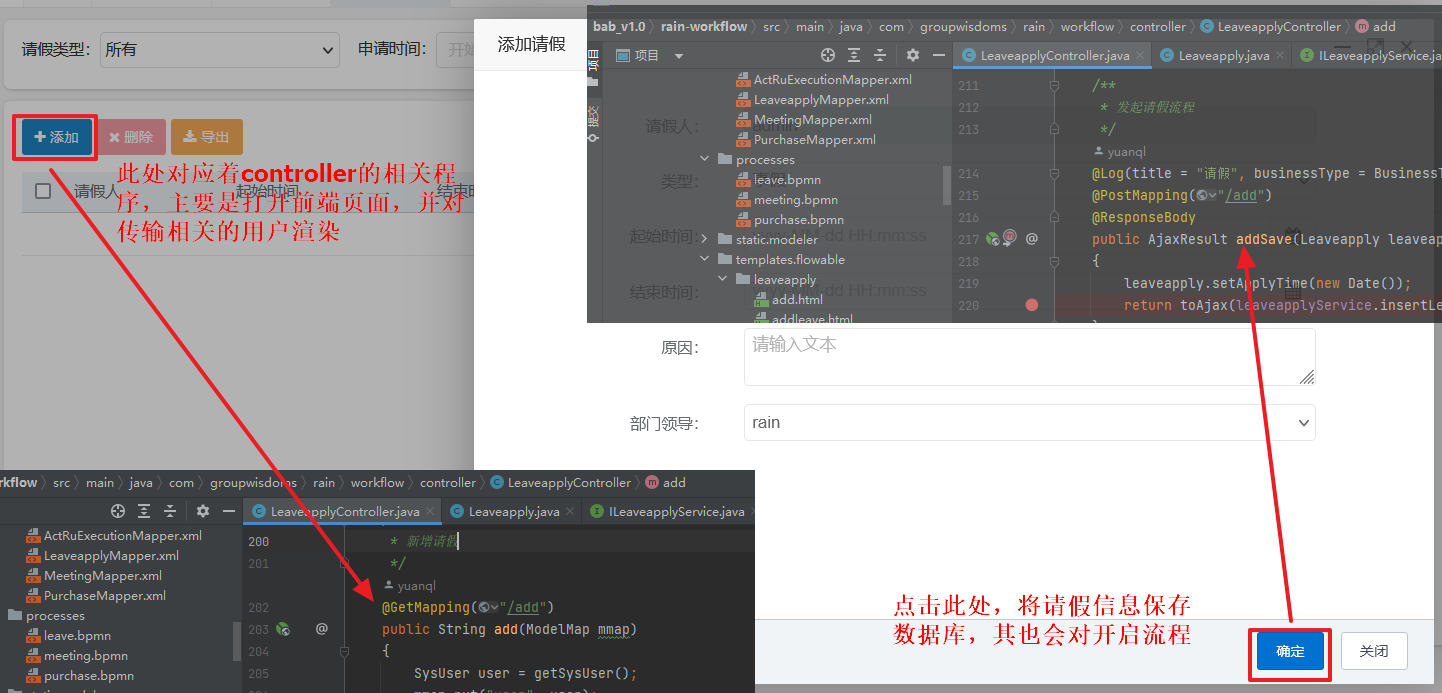The height and width of the screenshot is (693, 1442).
Task: Open the gear options in the lower IDE project panel
Action: 202,511
